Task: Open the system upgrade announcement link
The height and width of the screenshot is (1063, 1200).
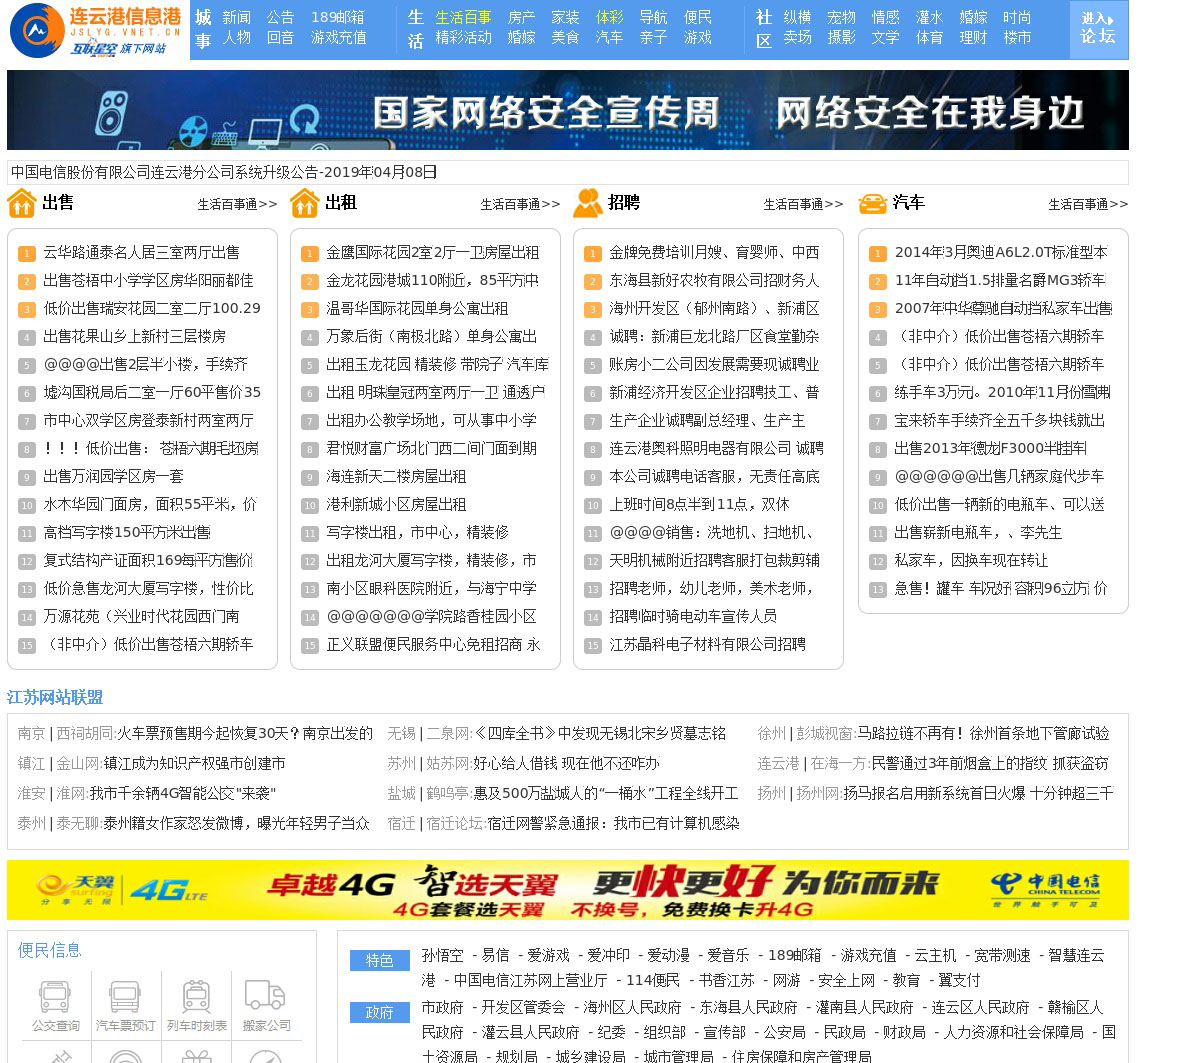Action: point(224,172)
